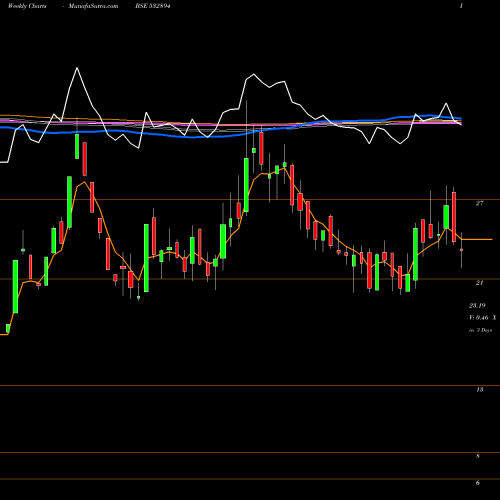Click the "MunafaSutra.com" label

pos(93,6)
